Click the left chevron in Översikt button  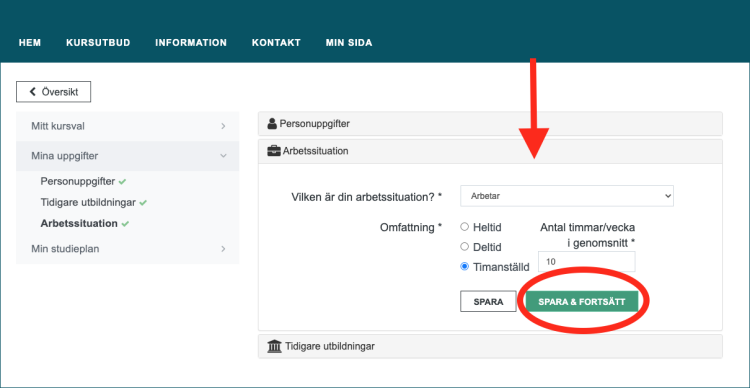[x=33, y=92]
